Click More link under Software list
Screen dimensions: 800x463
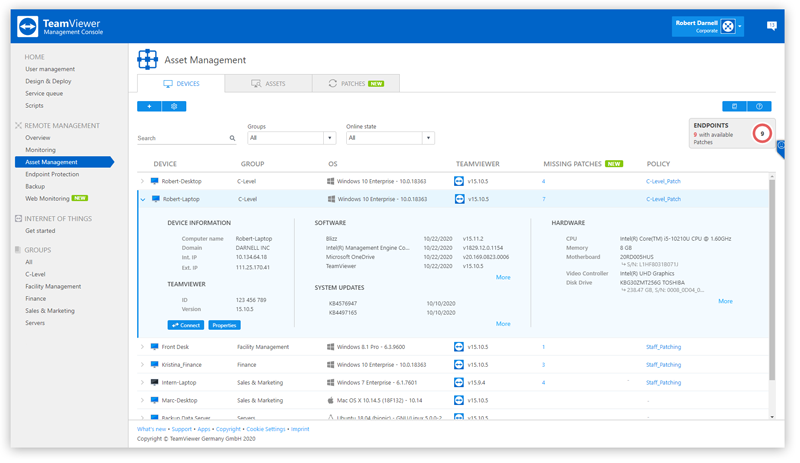(x=503, y=277)
